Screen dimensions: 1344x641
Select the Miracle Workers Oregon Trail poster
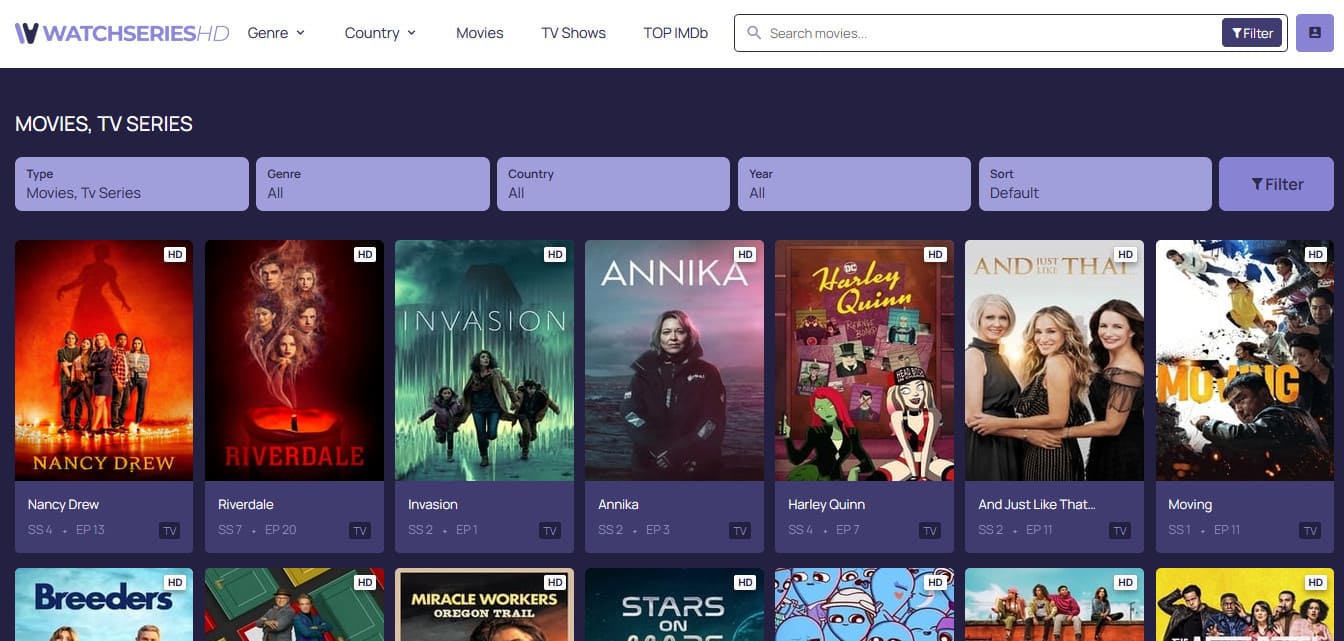[x=484, y=605]
